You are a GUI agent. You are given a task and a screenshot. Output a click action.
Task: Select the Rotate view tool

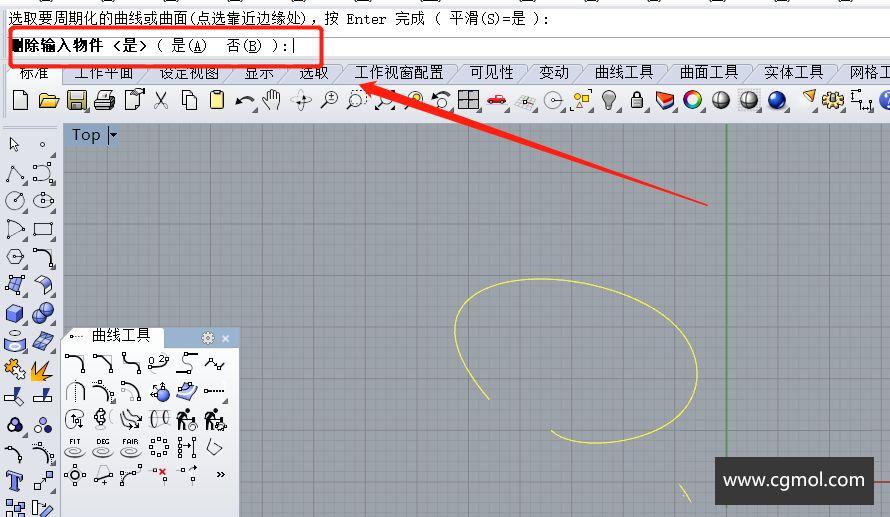coord(301,100)
